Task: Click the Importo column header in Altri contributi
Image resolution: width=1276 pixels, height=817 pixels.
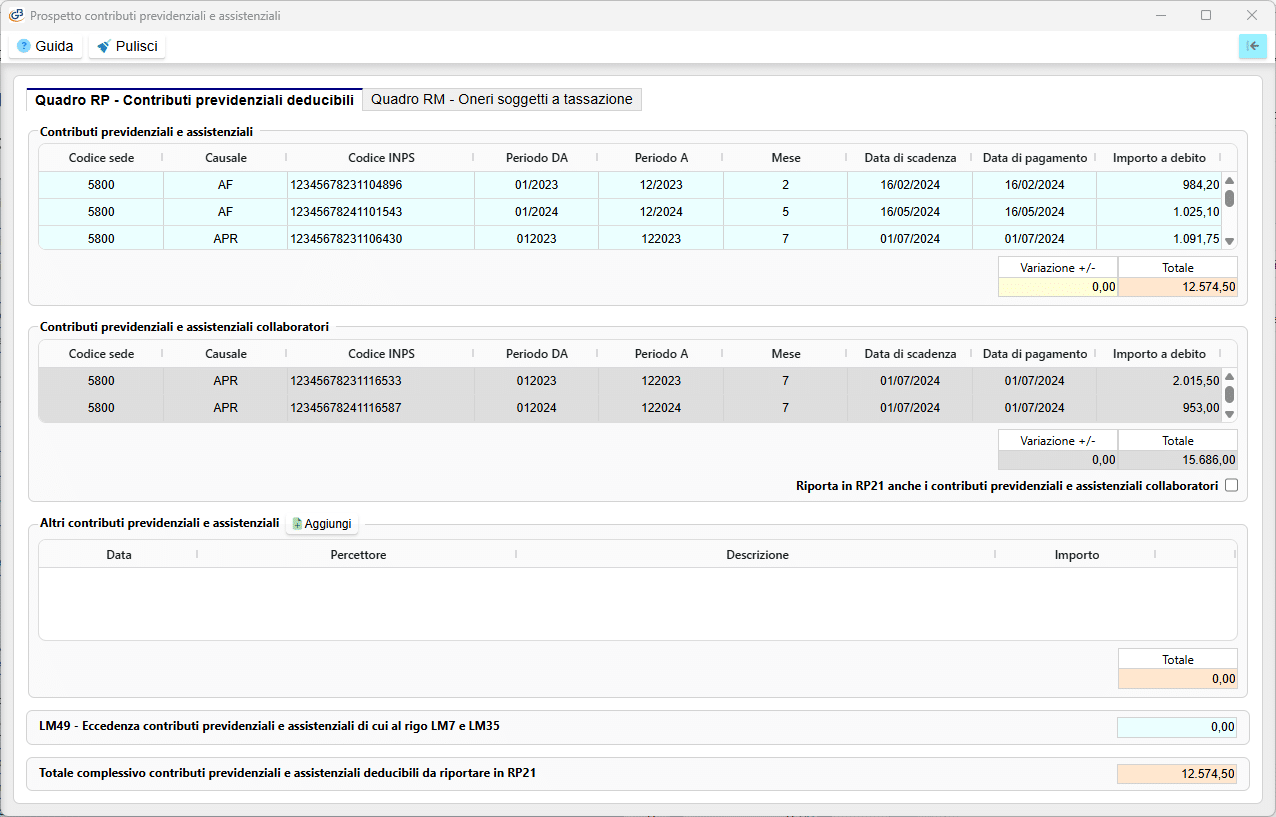Action: (1076, 555)
